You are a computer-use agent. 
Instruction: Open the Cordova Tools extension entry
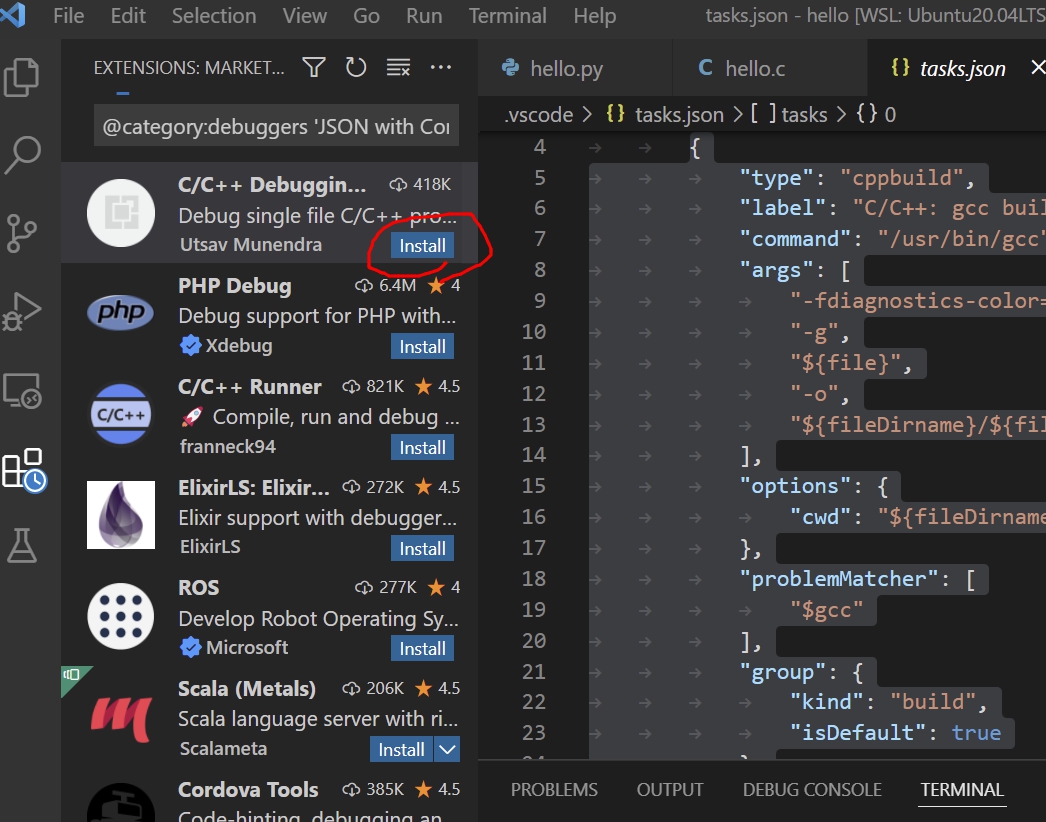click(270, 799)
